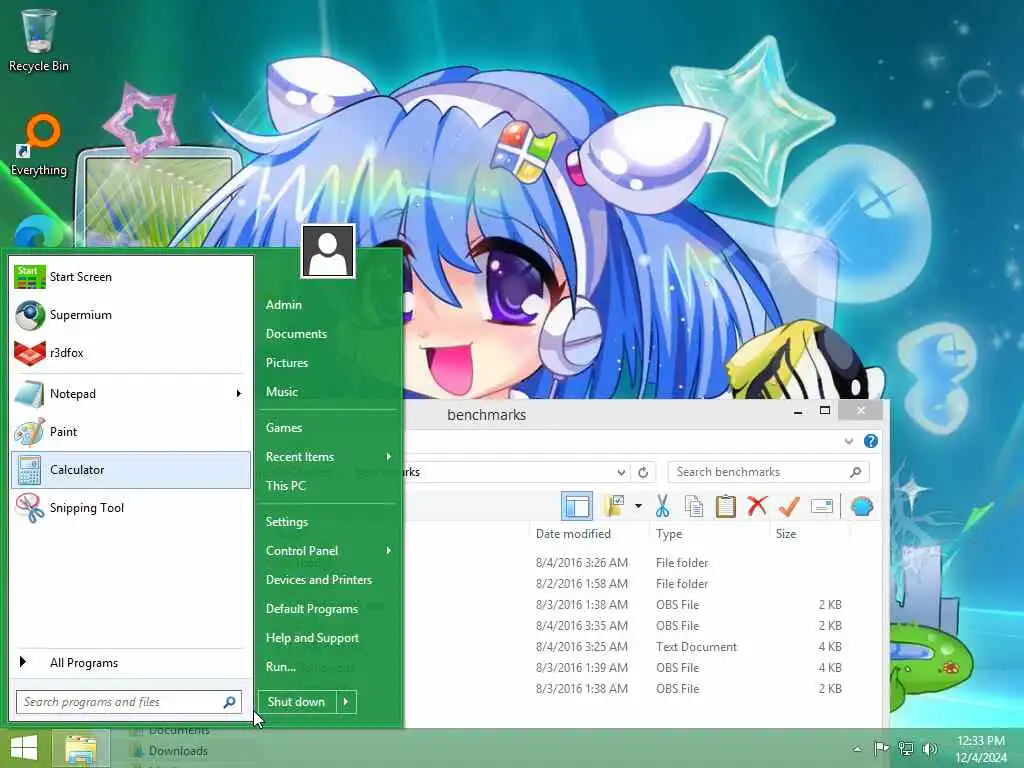1024x768 pixels.
Task: Click the blue shell icon in toolbar
Action: tap(862, 506)
